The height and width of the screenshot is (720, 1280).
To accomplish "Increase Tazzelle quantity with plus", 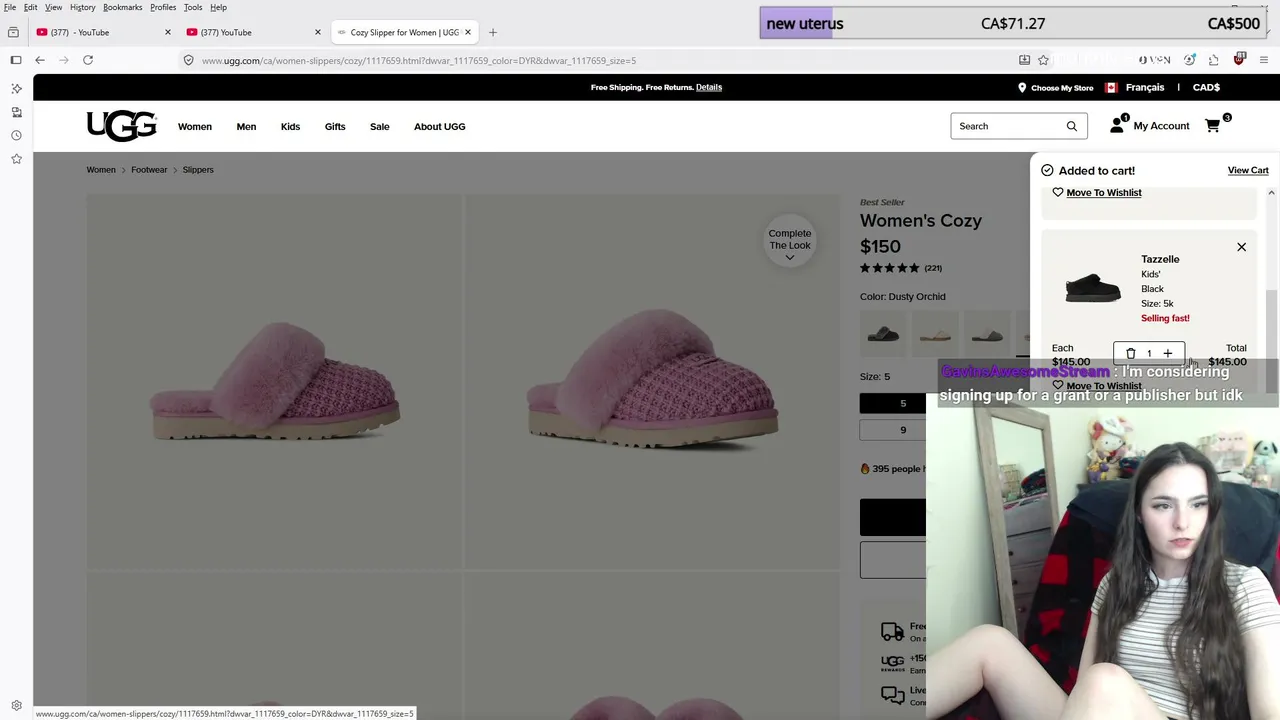I will click(x=1167, y=353).
